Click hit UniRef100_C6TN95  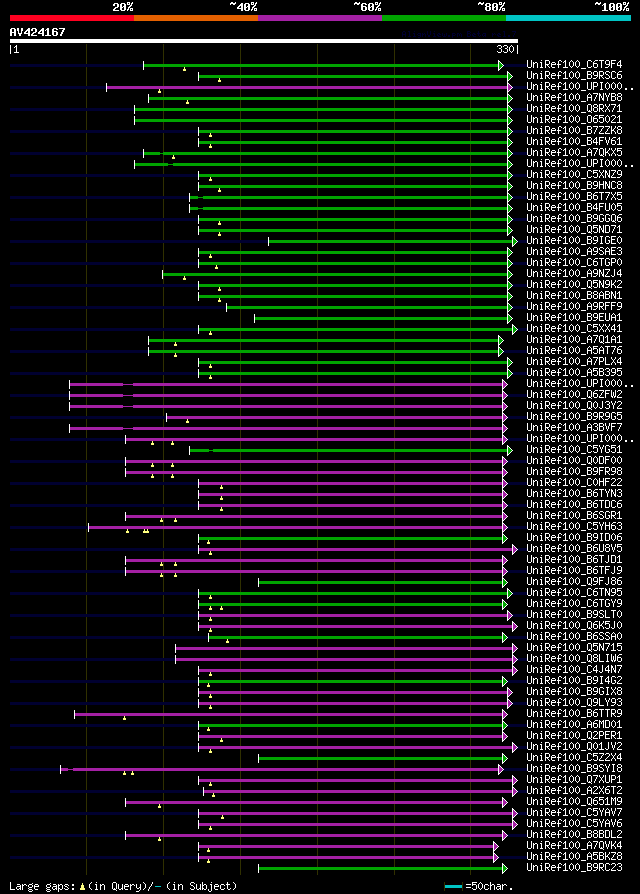click(x=574, y=592)
